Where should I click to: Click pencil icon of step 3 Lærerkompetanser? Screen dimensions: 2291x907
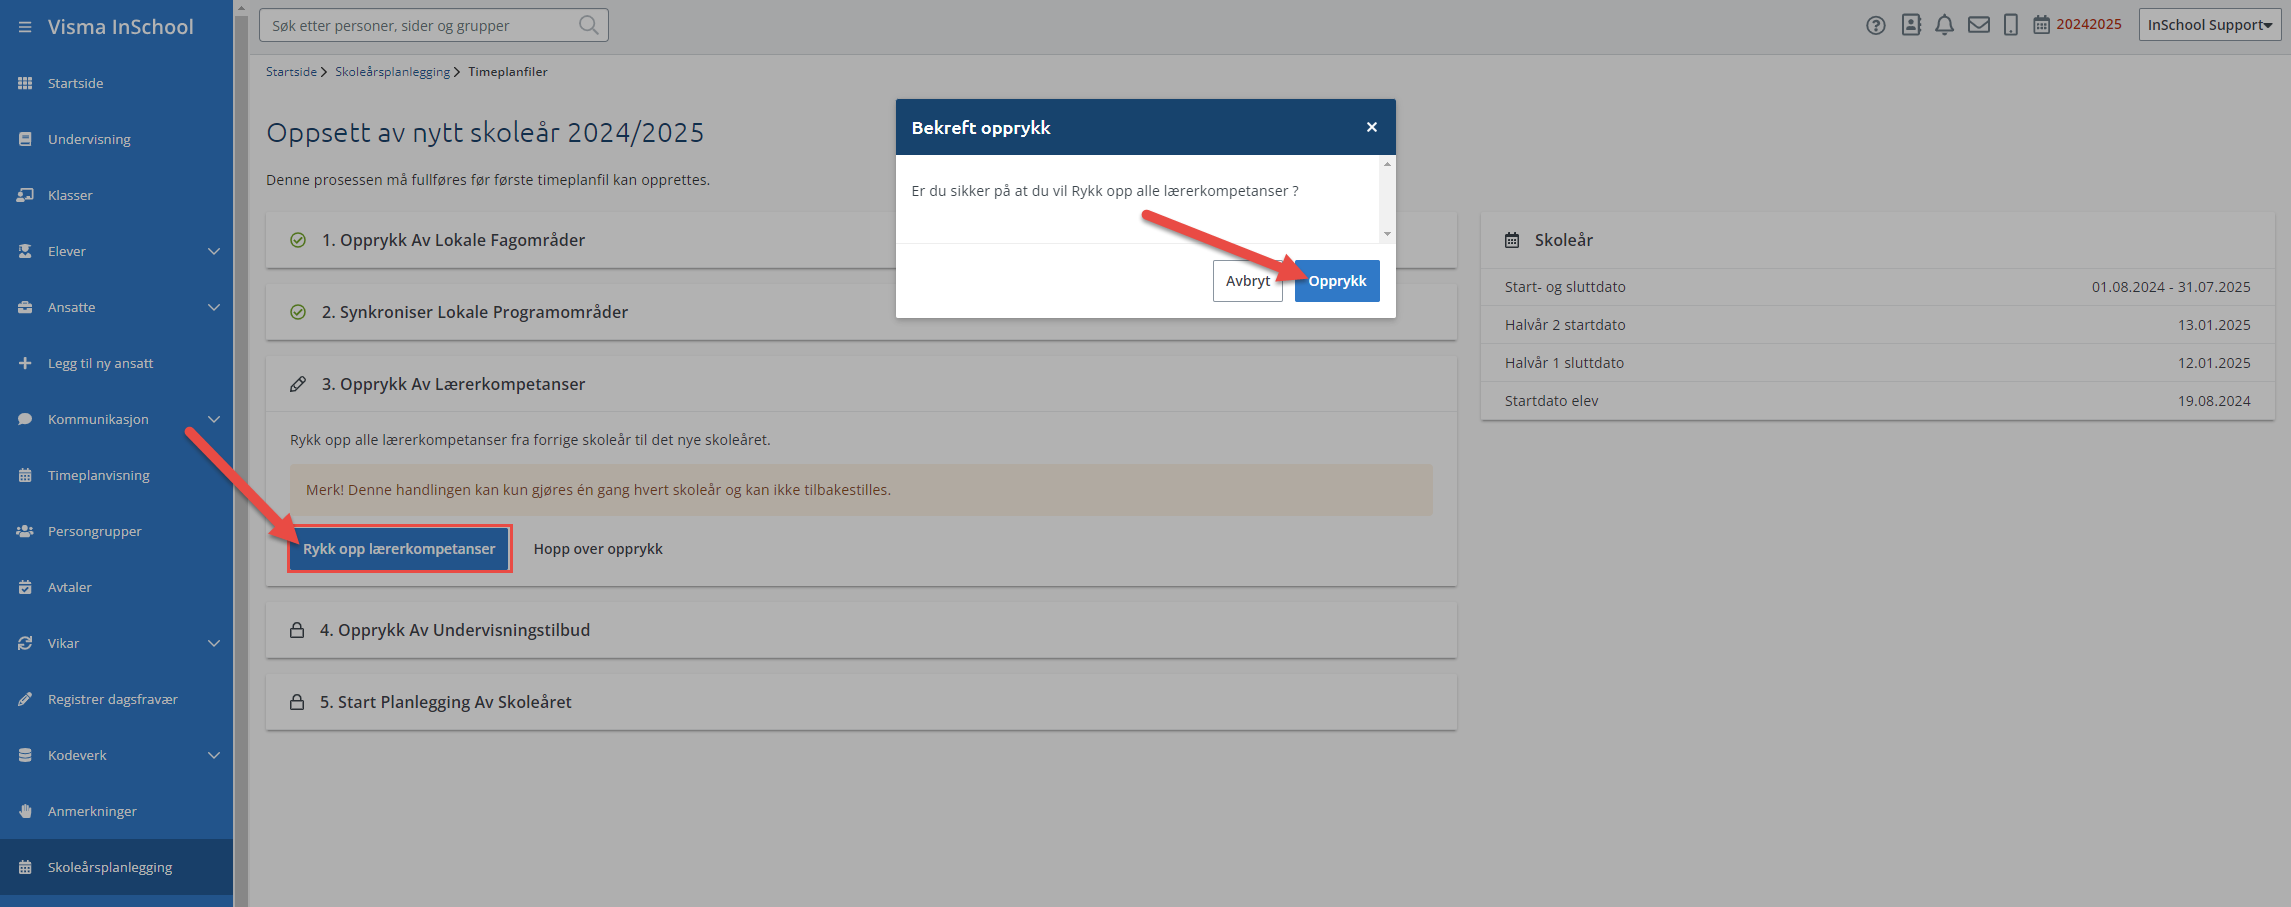pyautogui.click(x=298, y=384)
